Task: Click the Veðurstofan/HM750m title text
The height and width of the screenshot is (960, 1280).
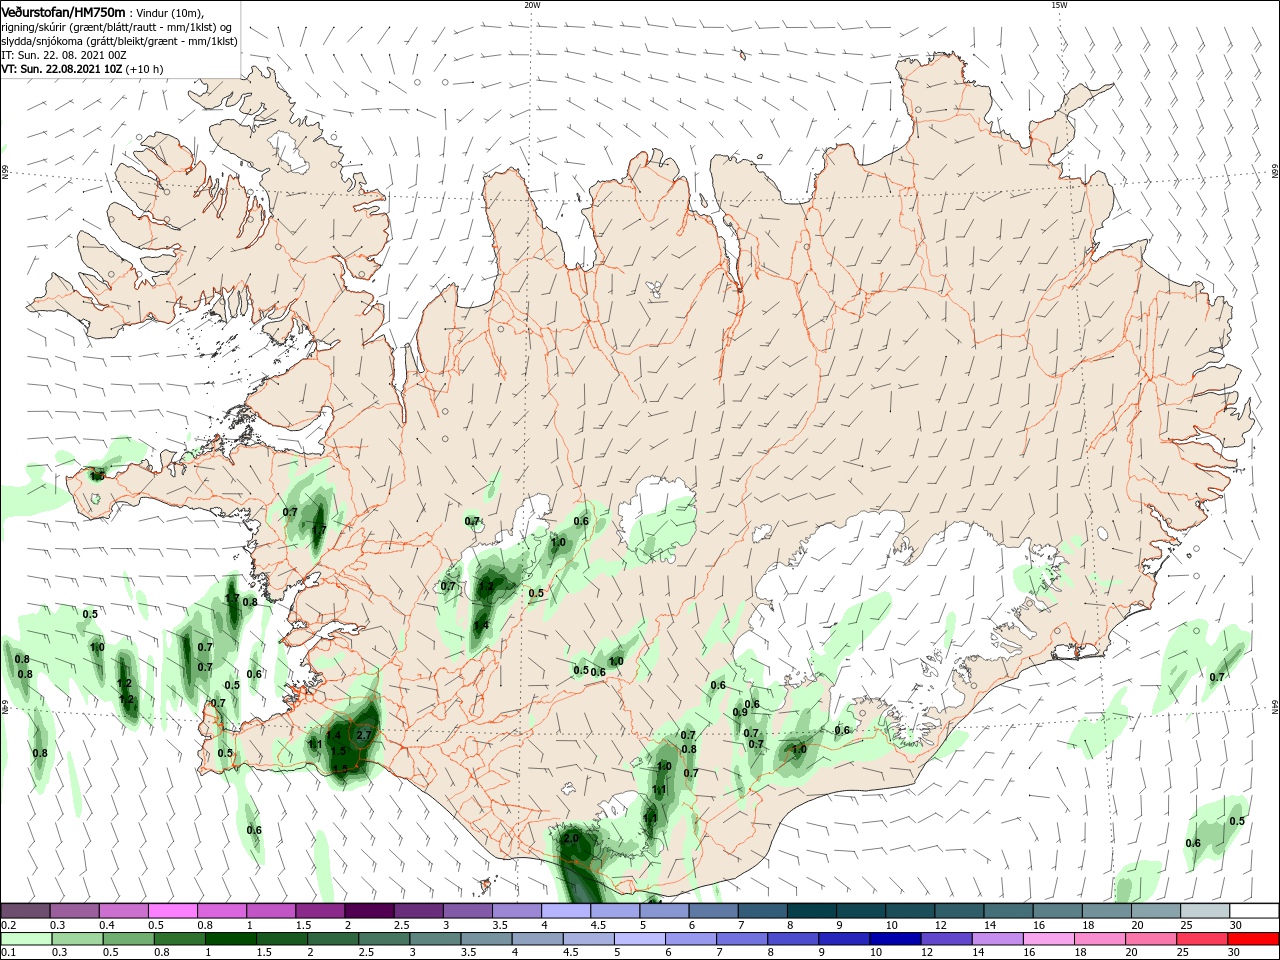Action: [63, 11]
